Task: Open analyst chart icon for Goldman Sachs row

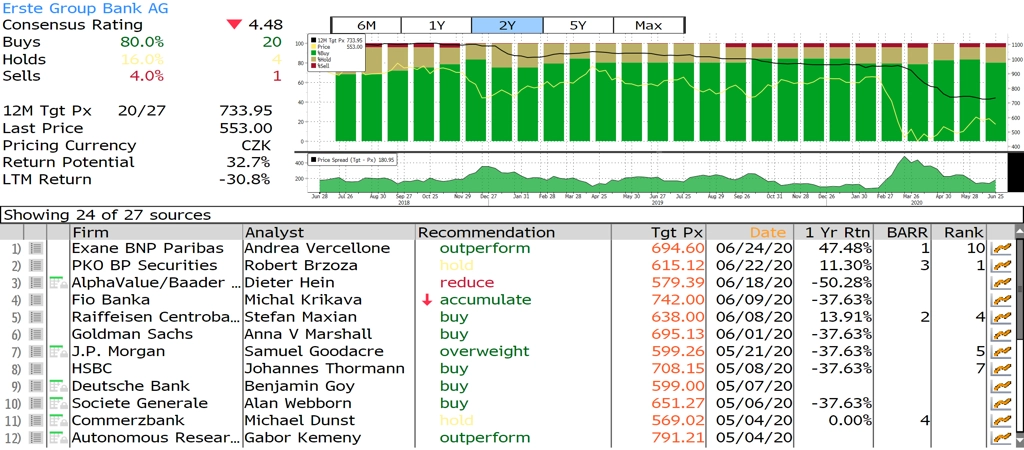Action: pyautogui.click(x=1000, y=334)
